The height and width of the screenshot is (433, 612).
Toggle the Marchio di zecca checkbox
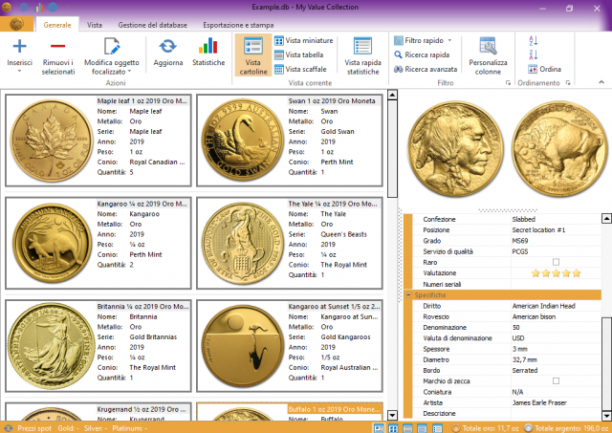[x=556, y=381]
